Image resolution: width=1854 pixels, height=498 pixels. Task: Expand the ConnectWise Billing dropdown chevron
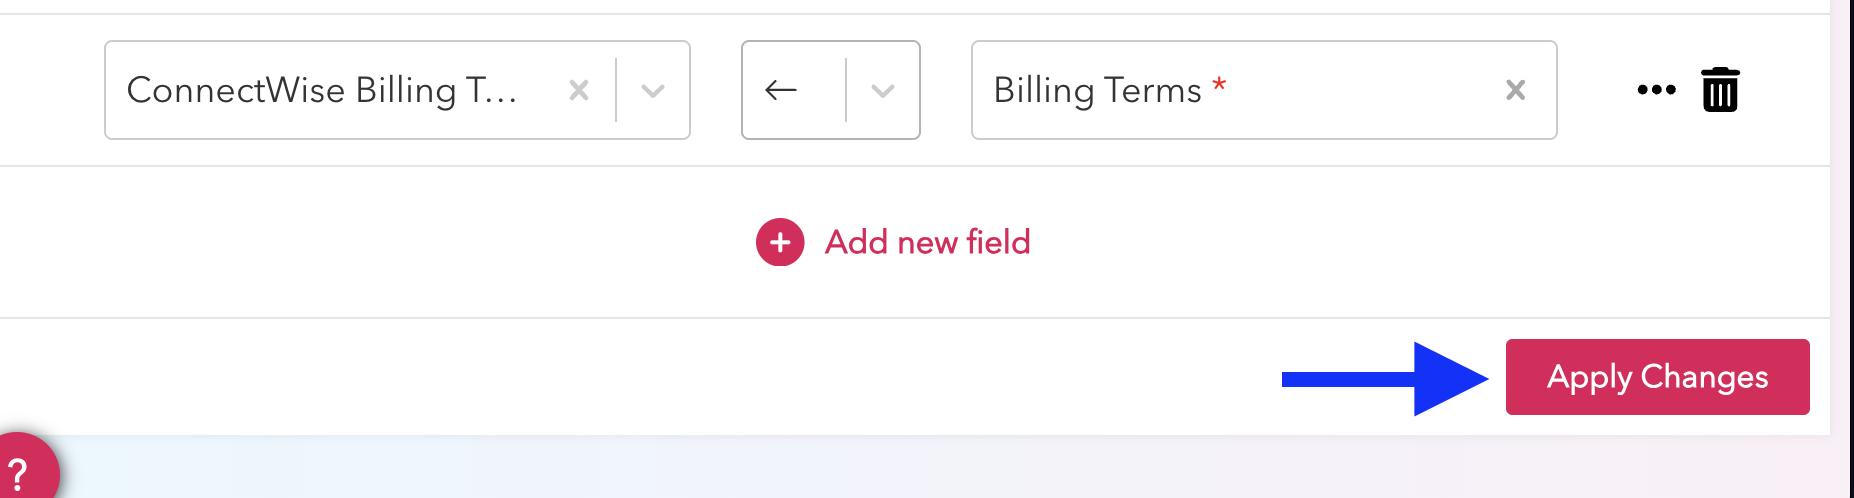(653, 90)
